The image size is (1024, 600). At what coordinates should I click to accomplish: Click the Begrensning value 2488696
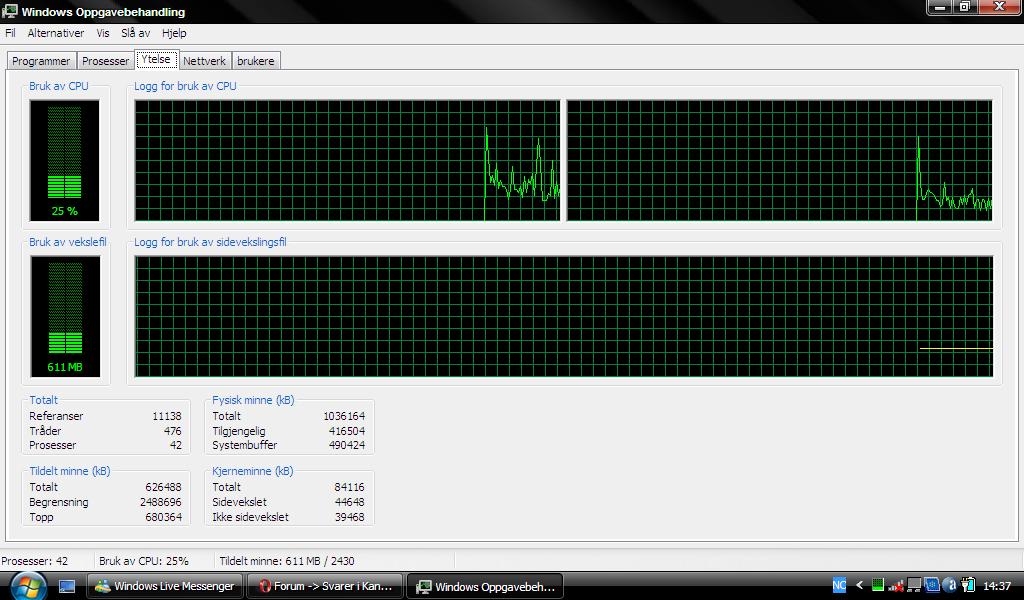[161, 502]
